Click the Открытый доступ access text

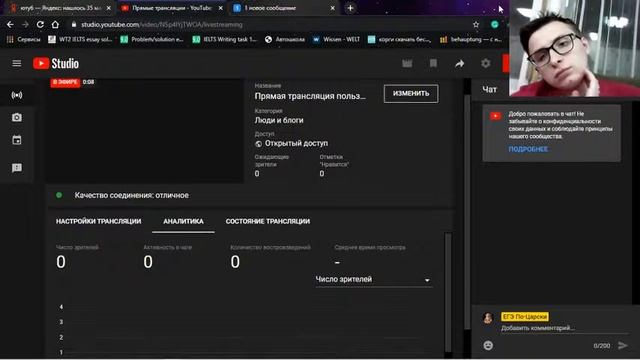296,144
